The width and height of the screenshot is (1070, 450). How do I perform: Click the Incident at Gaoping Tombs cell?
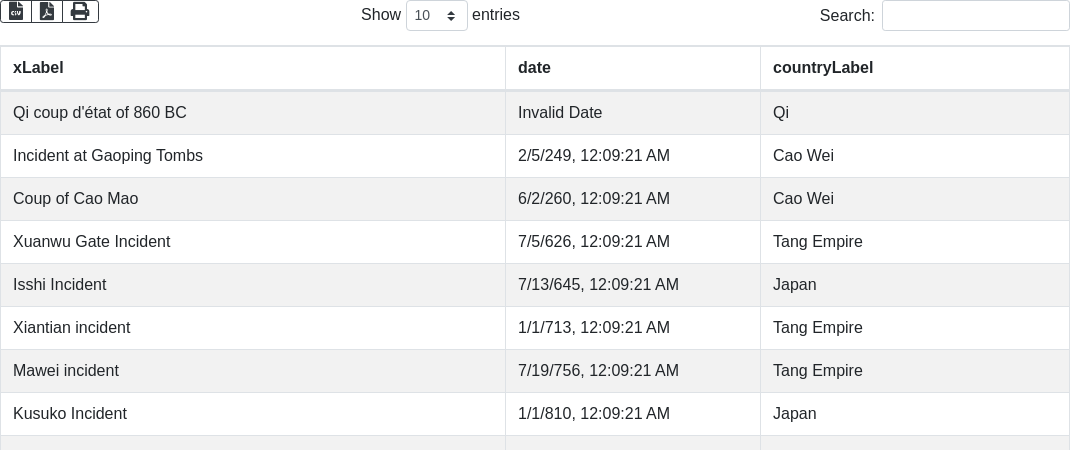[108, 156]
